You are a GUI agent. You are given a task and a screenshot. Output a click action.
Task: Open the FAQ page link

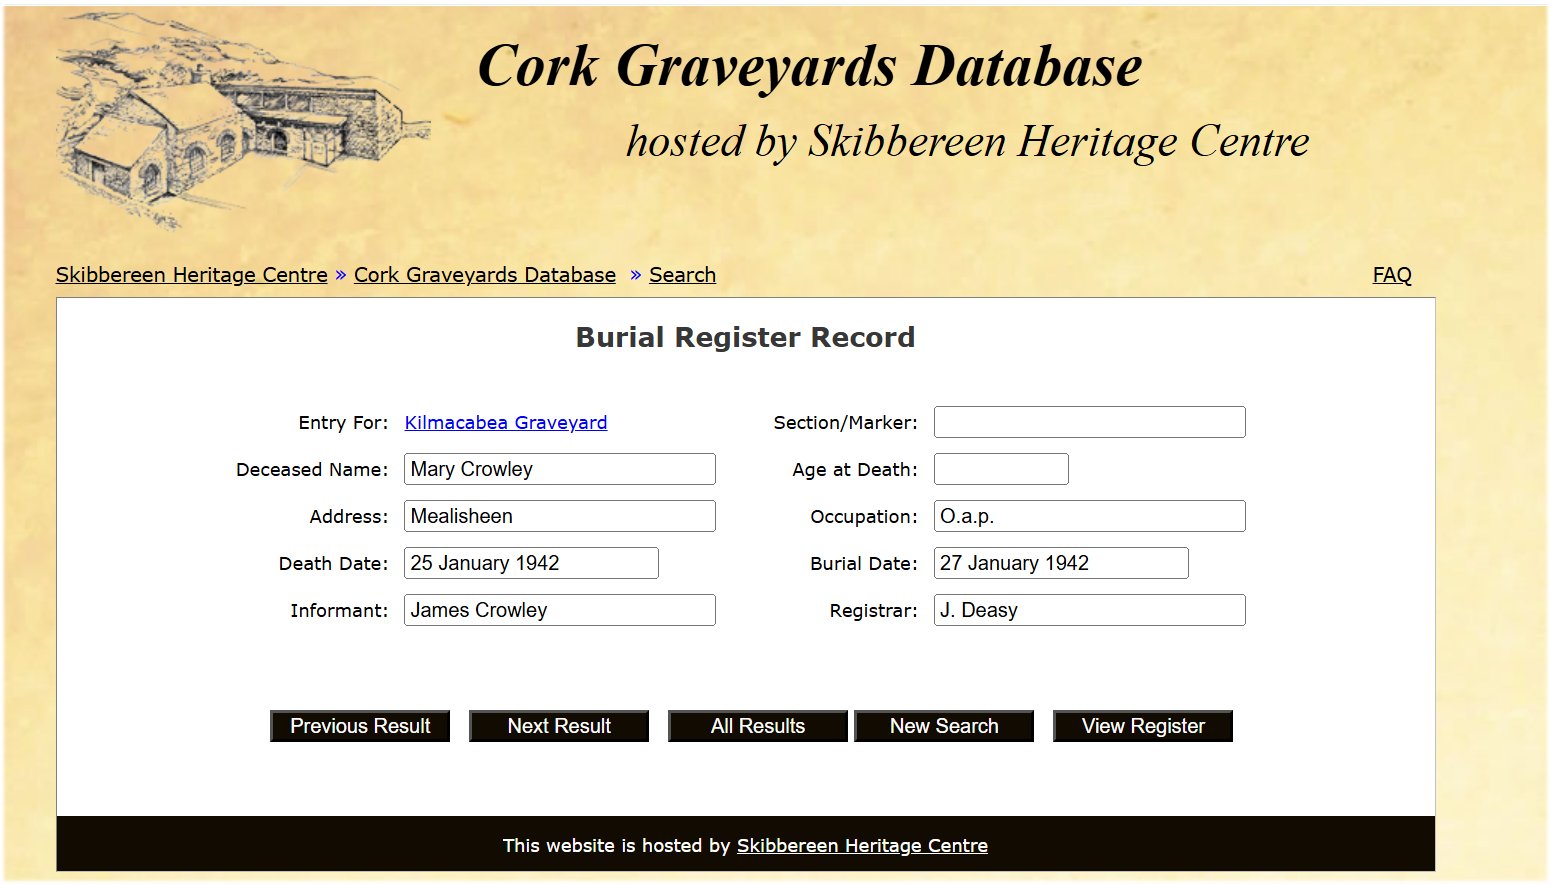coord(1392,275)
